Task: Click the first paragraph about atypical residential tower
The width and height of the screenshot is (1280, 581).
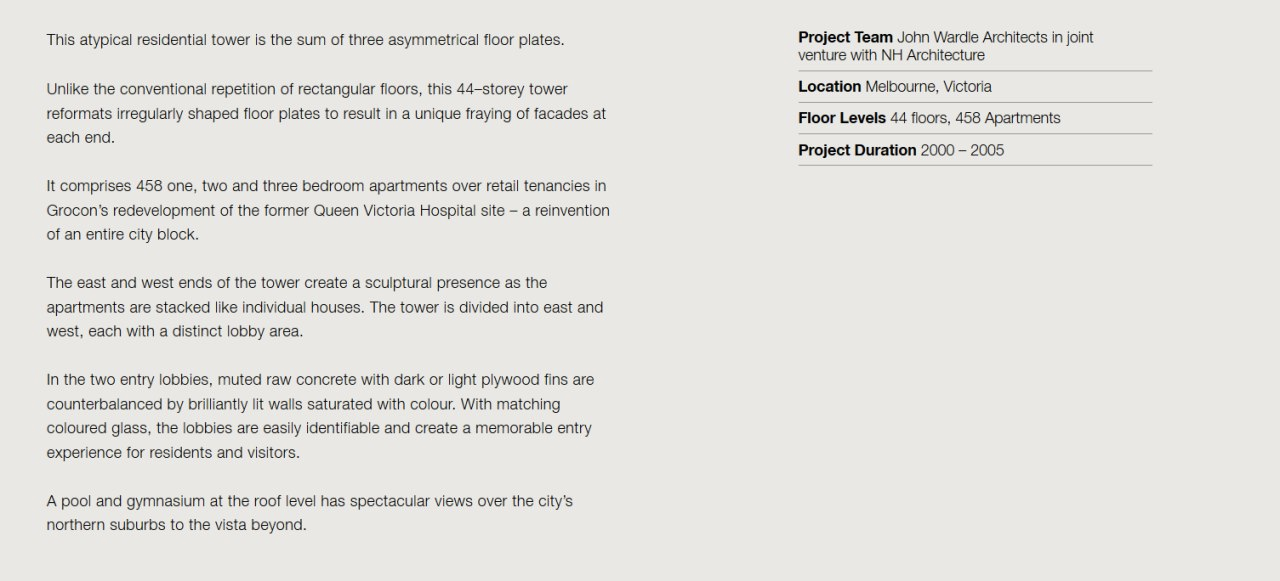Action: pyautogui.click(x=305, y=40)
